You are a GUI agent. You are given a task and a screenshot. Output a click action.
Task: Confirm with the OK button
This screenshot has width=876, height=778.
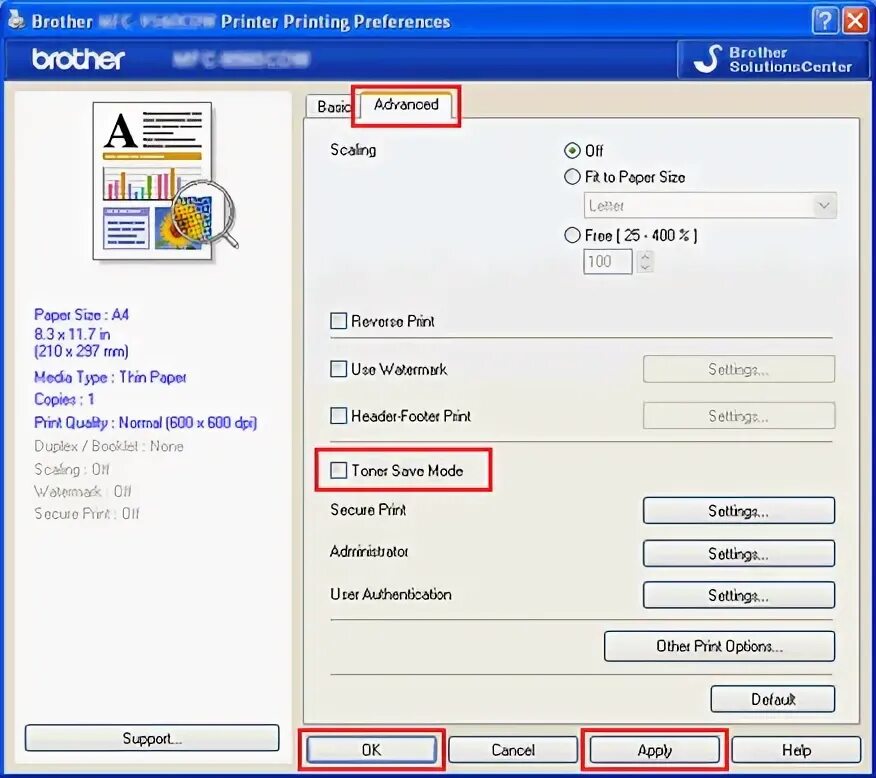(372, 750)
